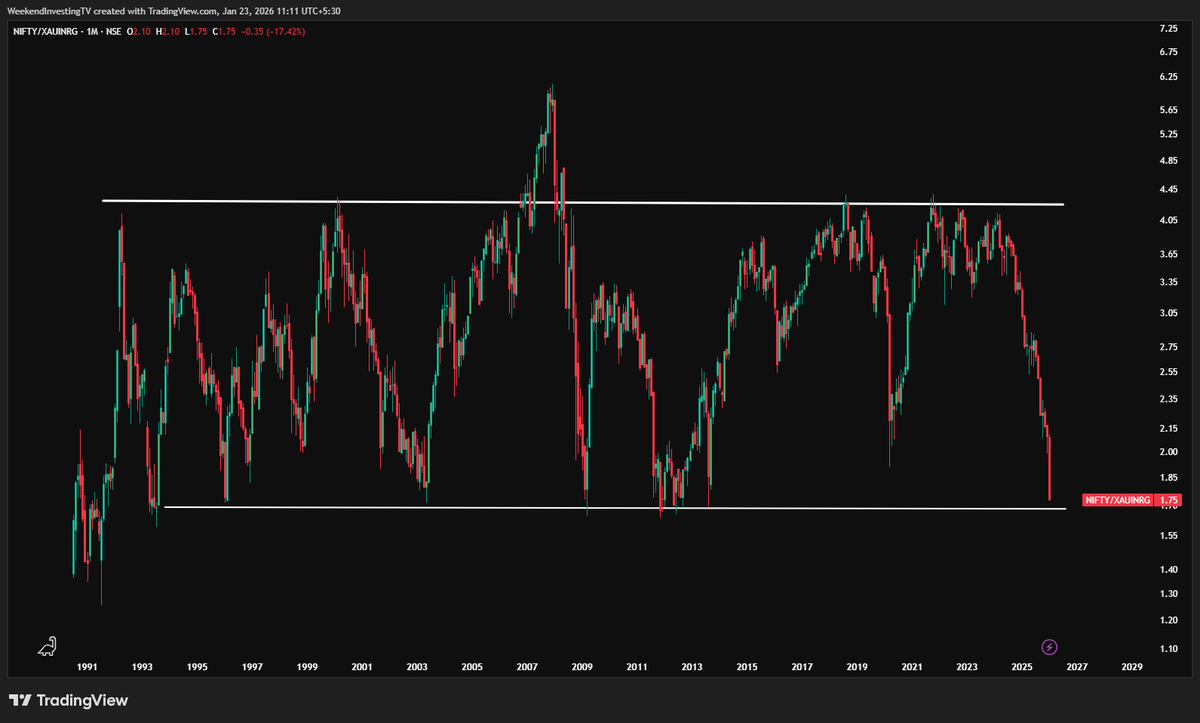The image size is (1200, 723).
Task: Click the 7.25 price axis label
Action: coord(1169,28)
